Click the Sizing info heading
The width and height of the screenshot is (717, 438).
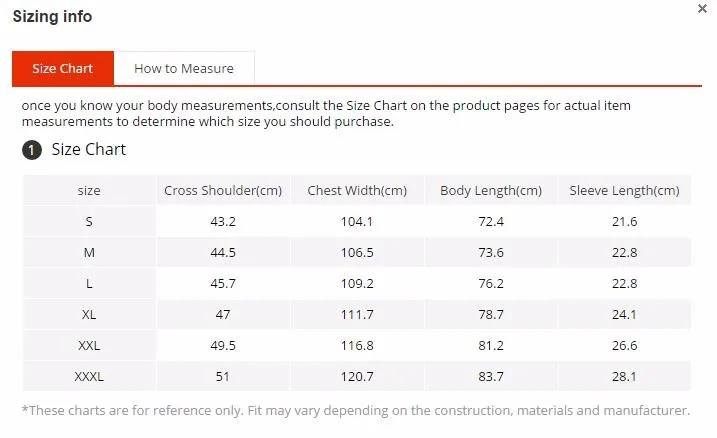(x=53, y=16)
